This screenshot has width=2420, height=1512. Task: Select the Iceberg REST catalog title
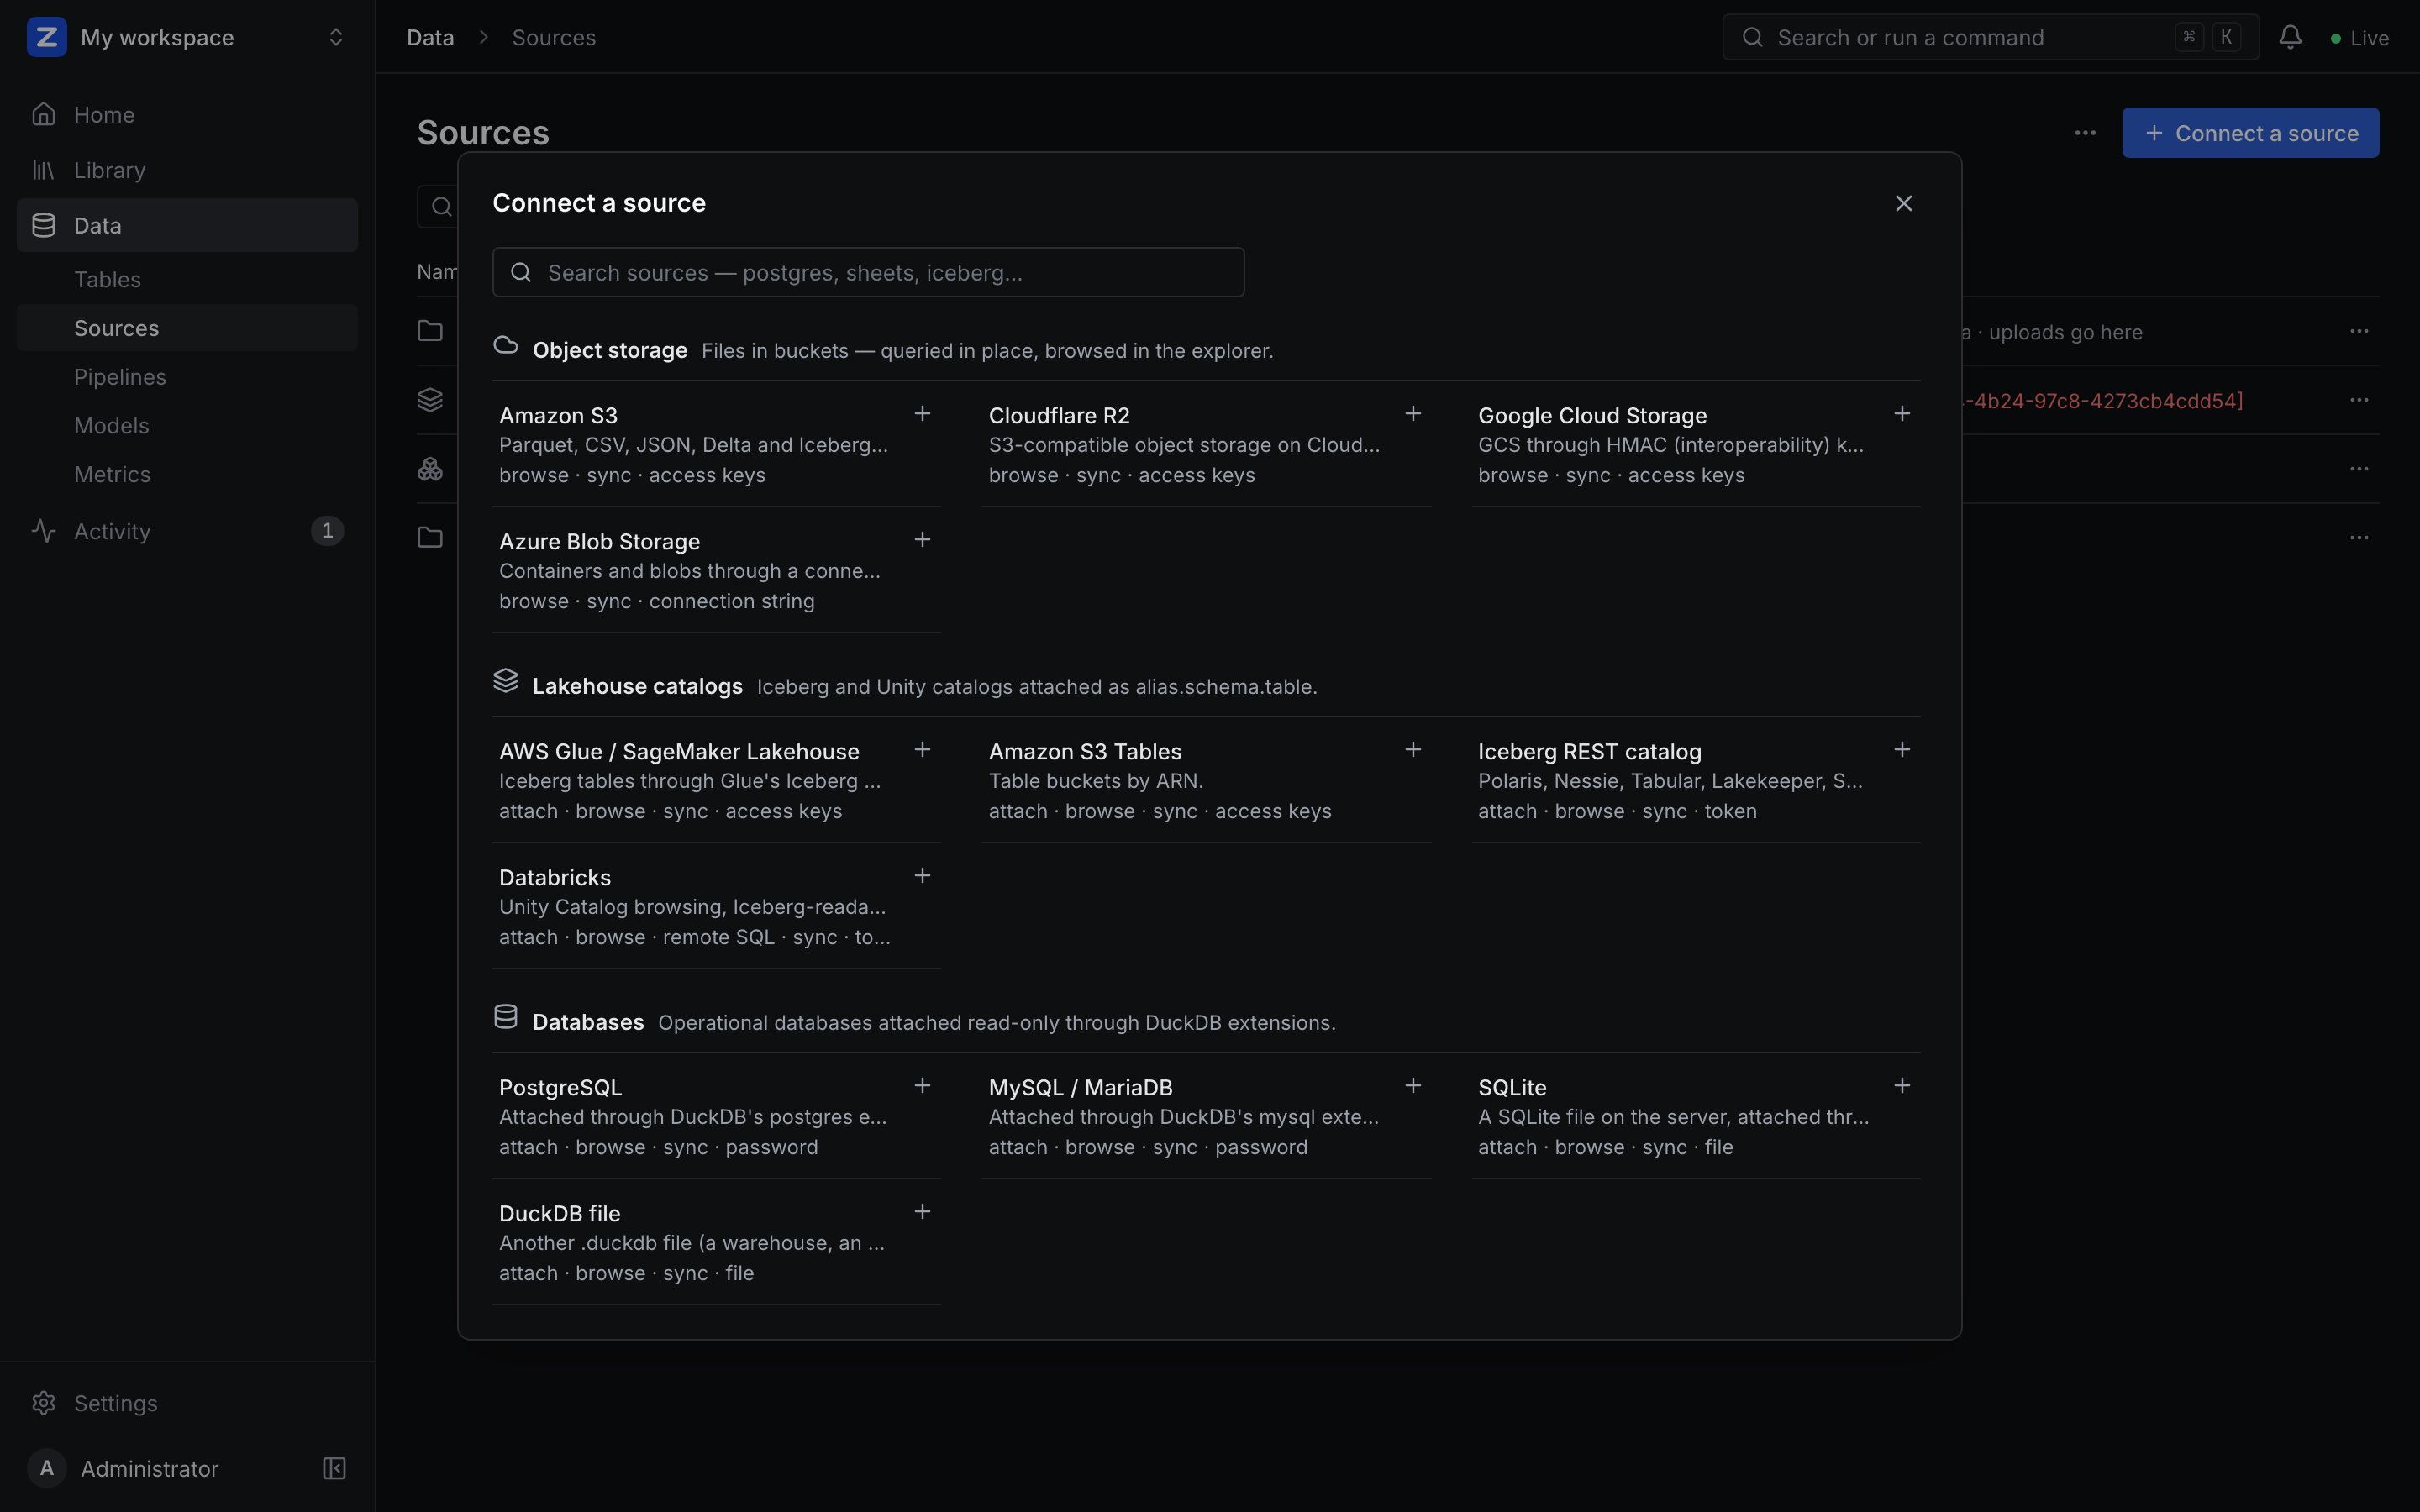[x=1589, y=751]
